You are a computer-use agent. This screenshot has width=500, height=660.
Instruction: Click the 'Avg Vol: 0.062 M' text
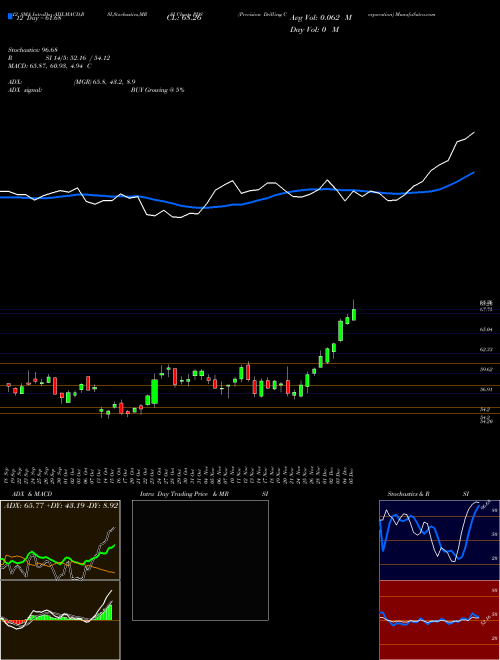(x=320, y=18)
